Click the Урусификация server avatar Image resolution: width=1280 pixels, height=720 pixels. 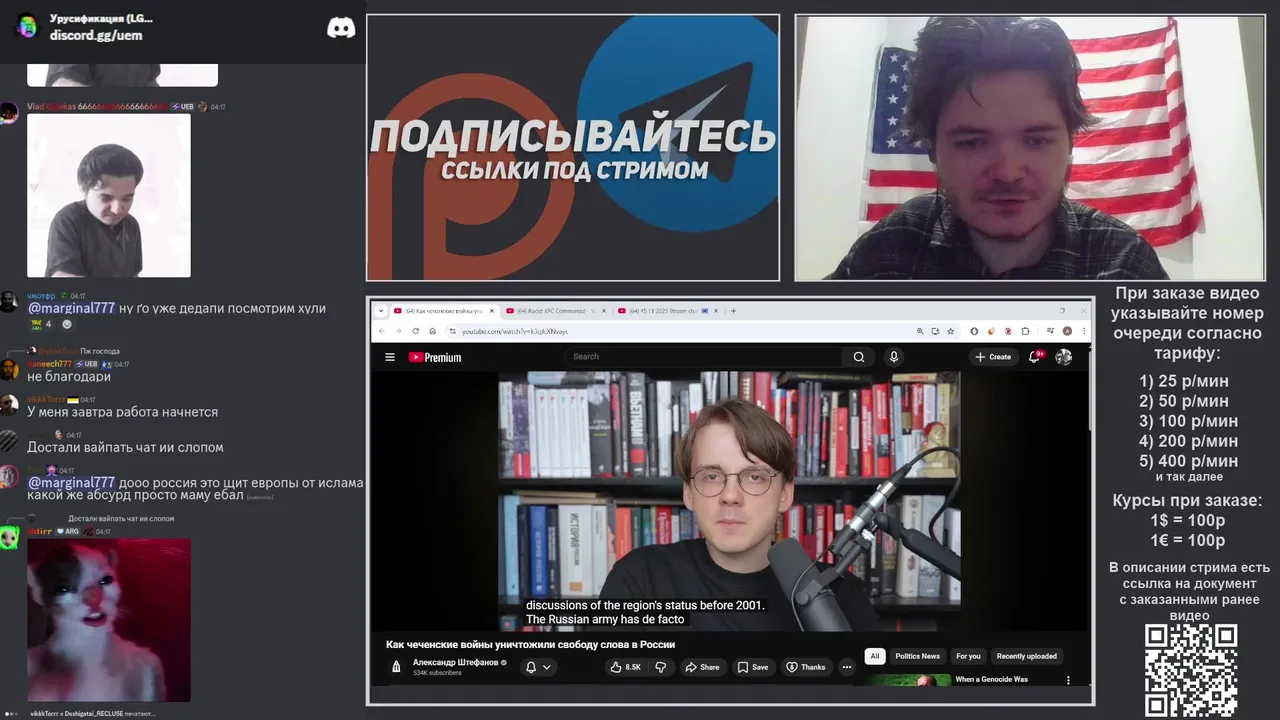point(27,27)
